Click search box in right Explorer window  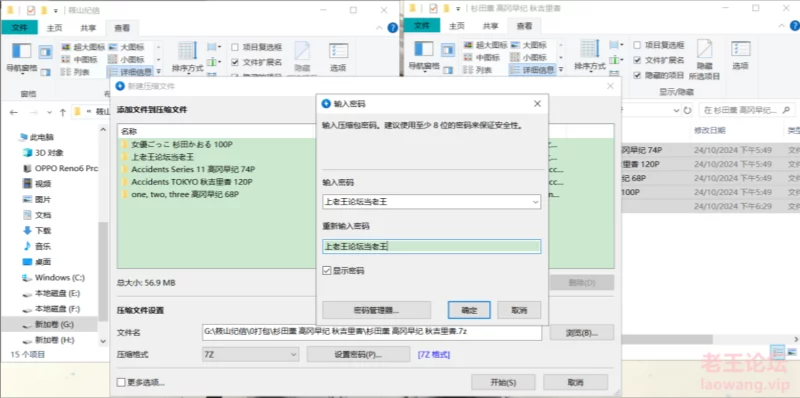(x=746, y=110)
